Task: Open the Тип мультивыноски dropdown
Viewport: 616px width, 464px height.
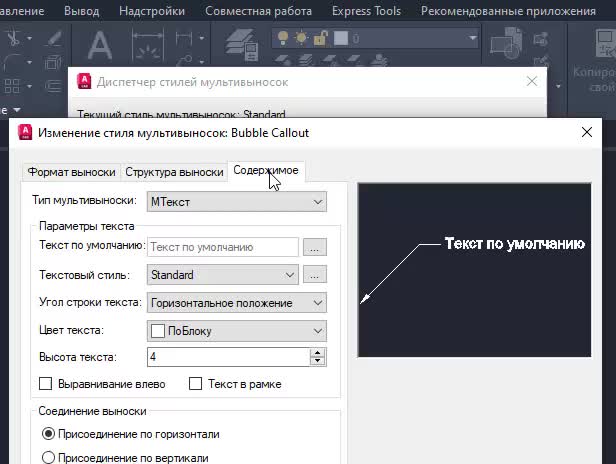Action: 236,202
